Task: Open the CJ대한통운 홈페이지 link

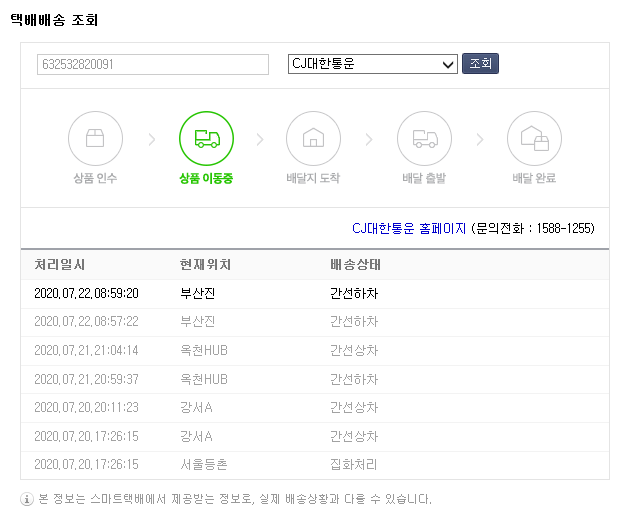Action: 409,228
